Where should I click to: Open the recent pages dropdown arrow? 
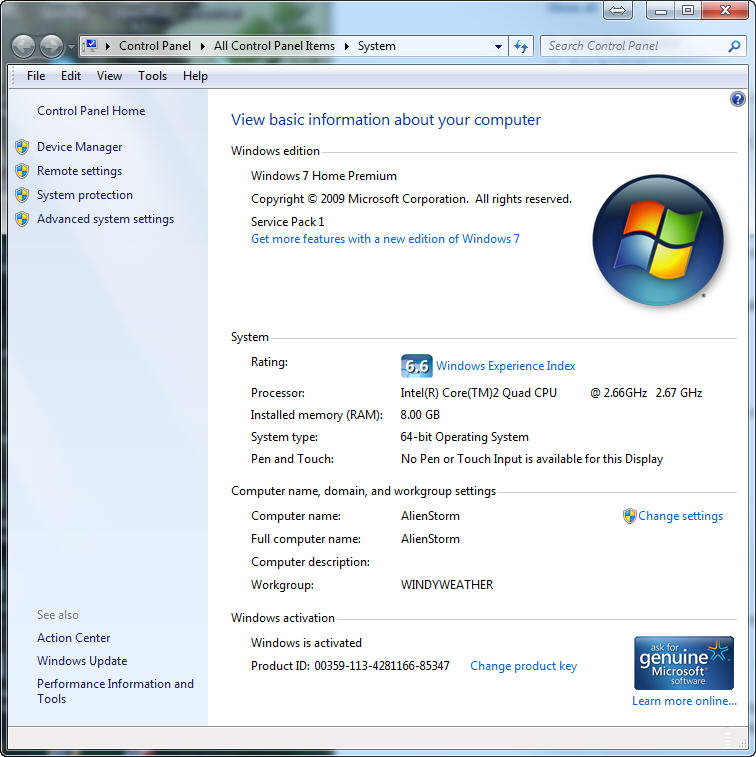pos(71,47)
